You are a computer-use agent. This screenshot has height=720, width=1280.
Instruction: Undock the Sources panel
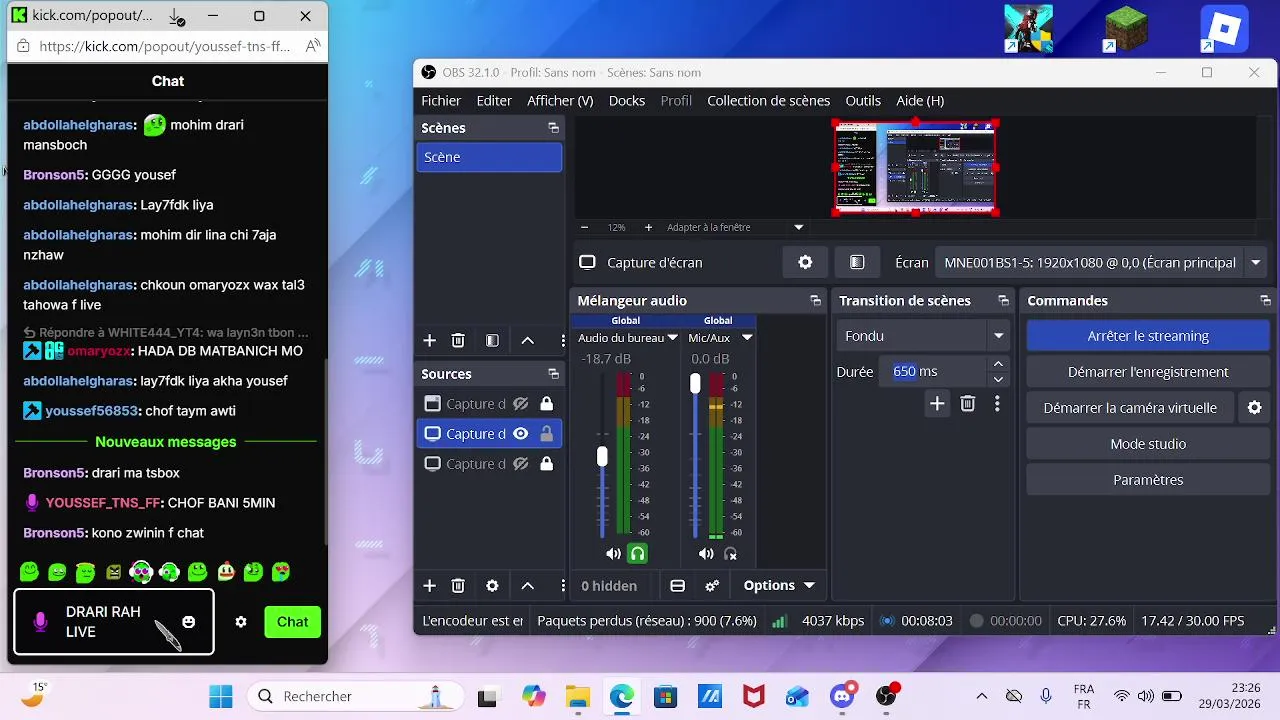[553, 374]
